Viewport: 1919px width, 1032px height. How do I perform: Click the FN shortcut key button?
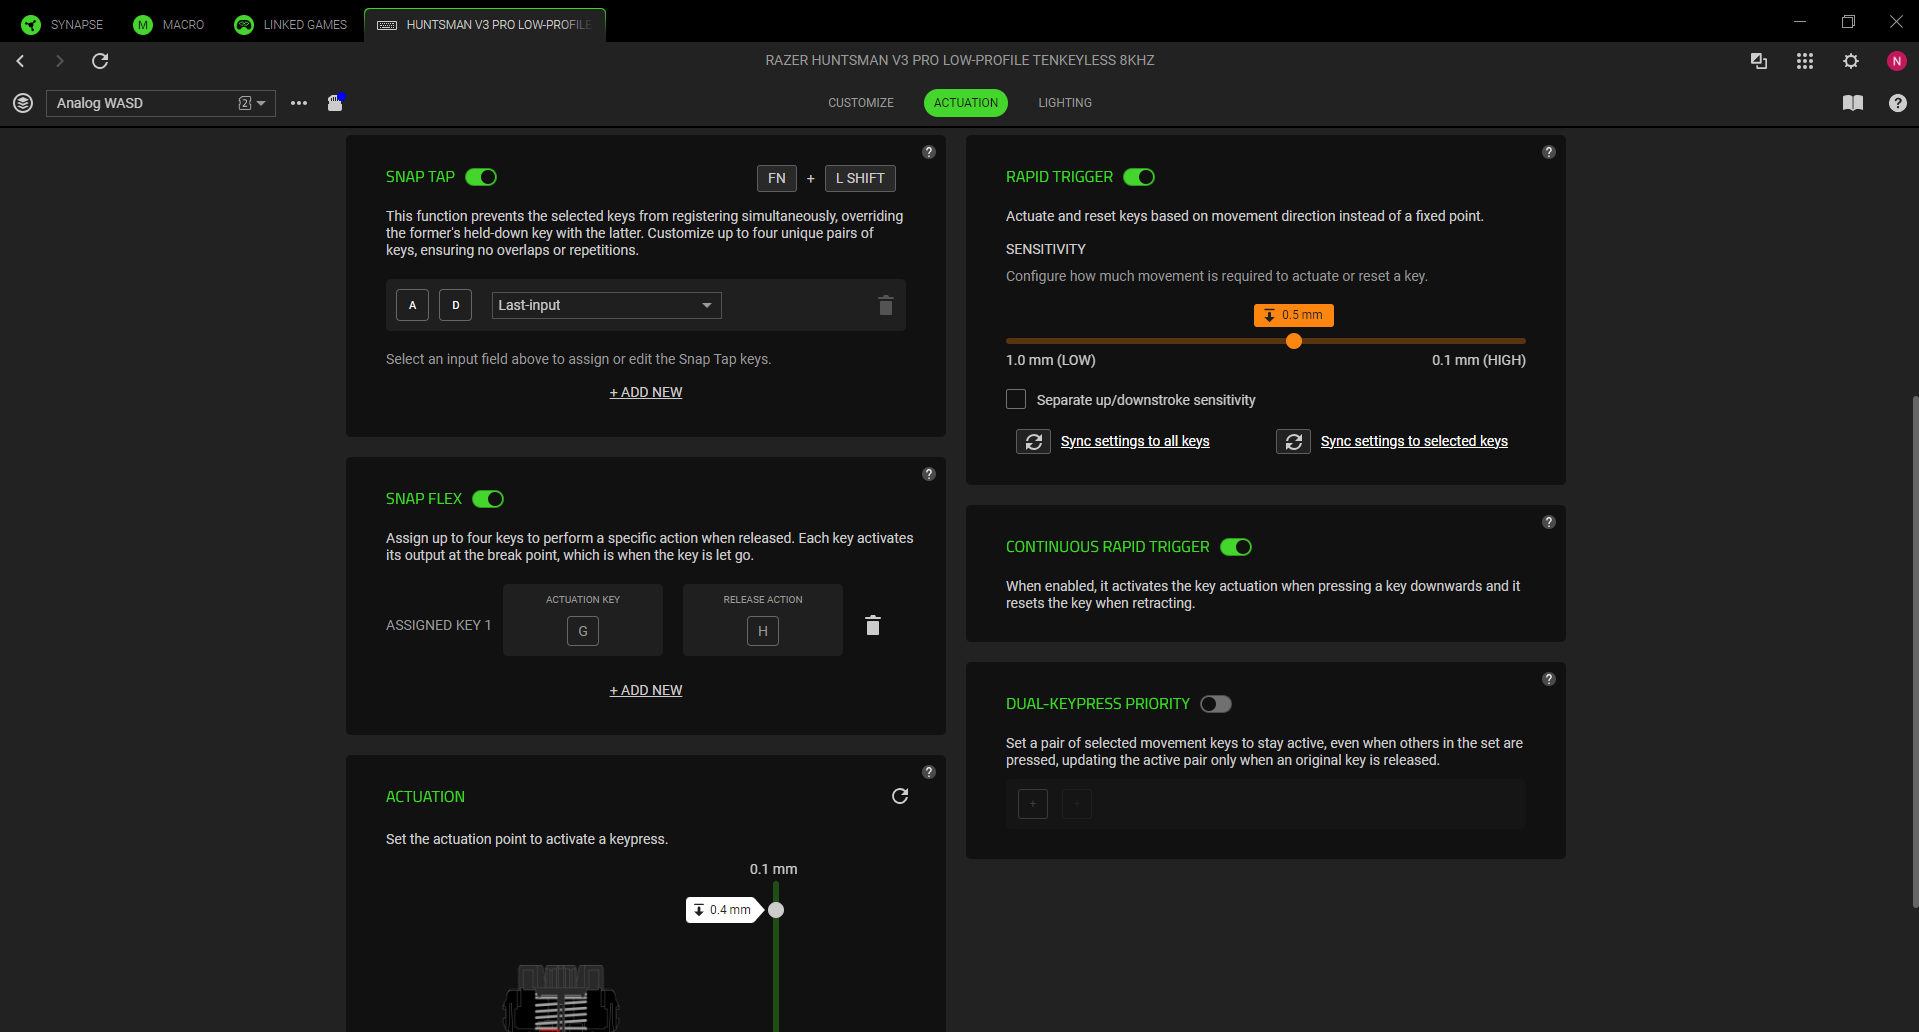tap(777, 178)
